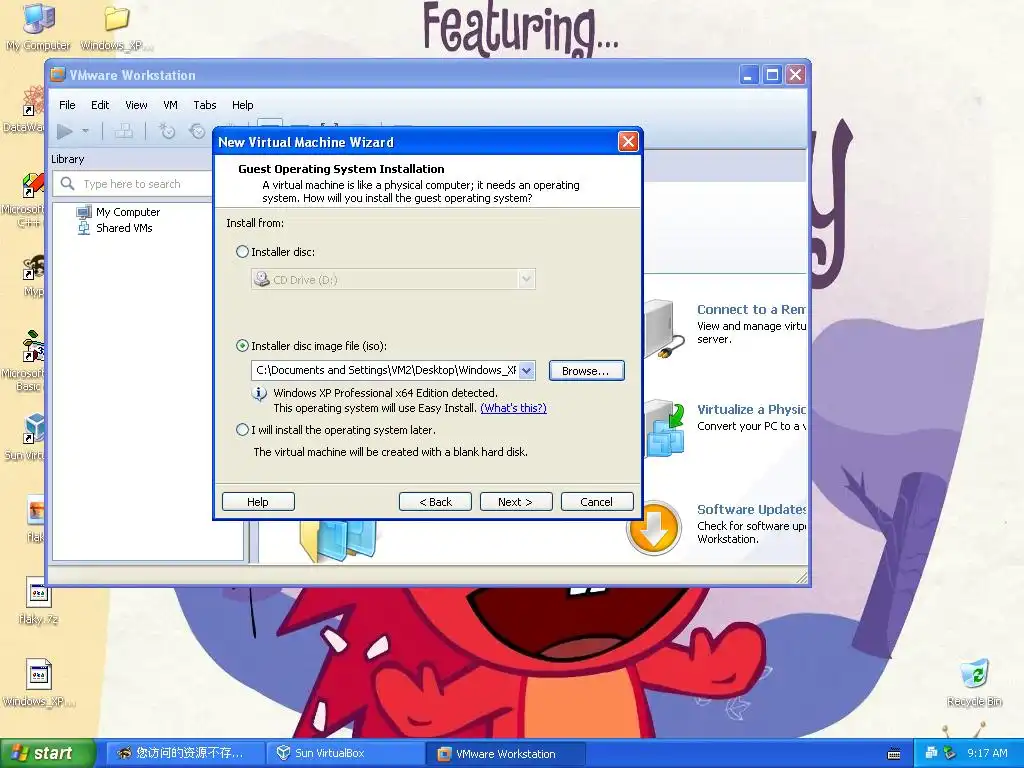The height and width of the screenshot is (768, 1024).
Task: Open the View menu
Action: [136, 105]
